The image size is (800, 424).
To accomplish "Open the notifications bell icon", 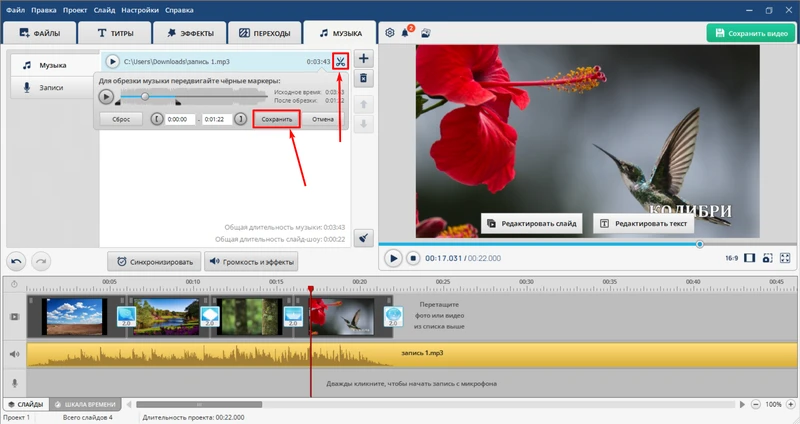I will pos(407,33).
